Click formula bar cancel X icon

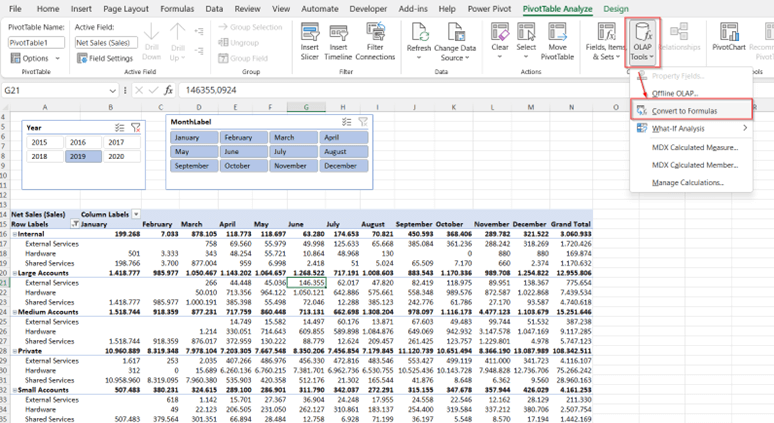click(x=139, y=90)
